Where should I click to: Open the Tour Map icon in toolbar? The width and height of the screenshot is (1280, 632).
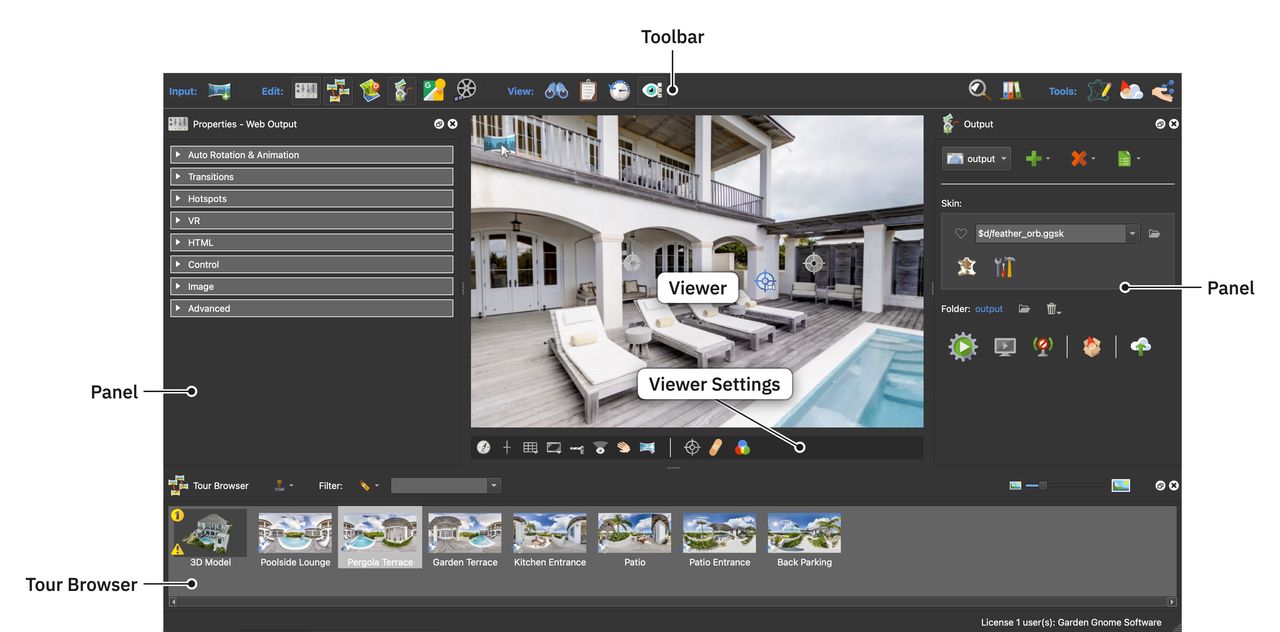(370, 91)
